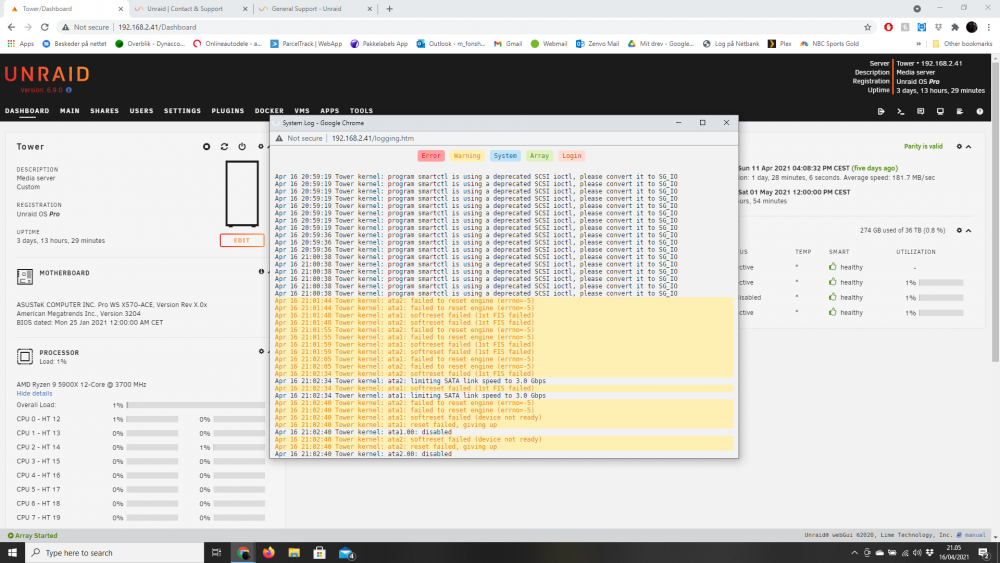The image size is (1000, 563).
Task: Click the Reboot icon in Tower panel
Action: coord(224,147)
